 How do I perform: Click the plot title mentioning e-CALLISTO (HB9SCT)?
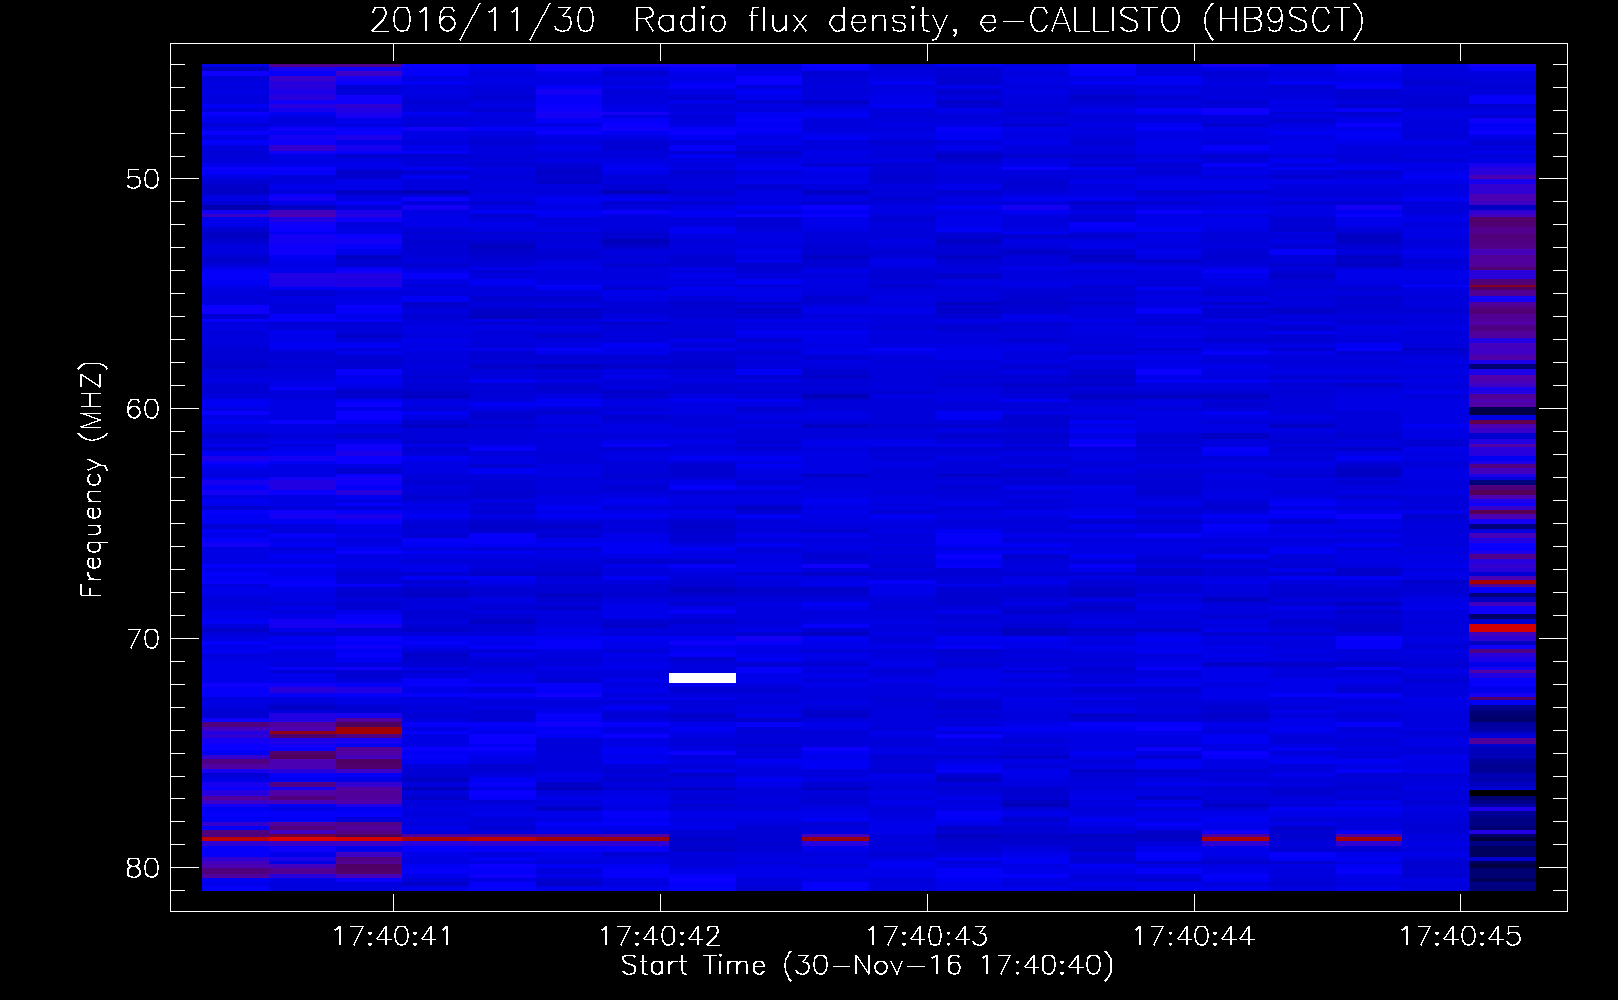867,20
